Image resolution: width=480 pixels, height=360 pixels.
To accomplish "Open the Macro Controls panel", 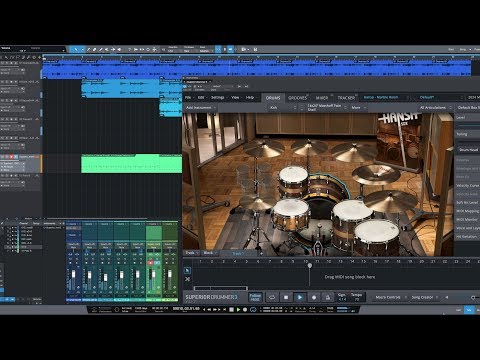I will coord(390,297).
